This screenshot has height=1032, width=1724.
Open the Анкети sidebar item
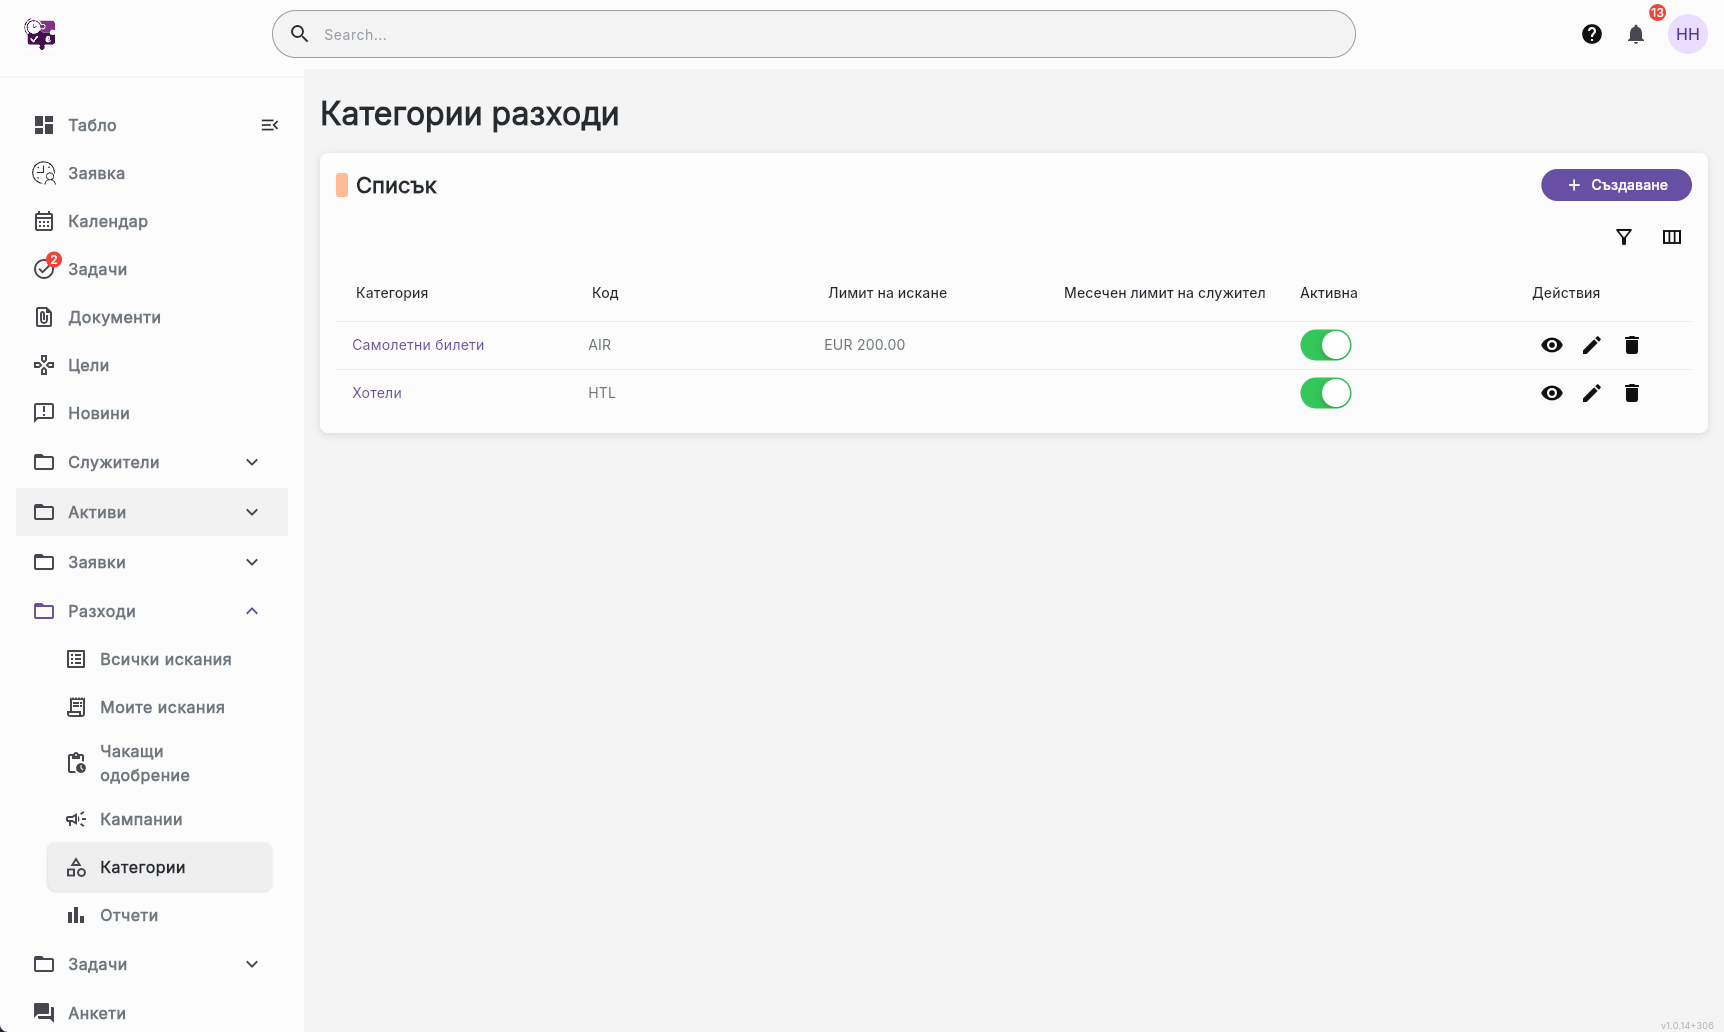[152, 1013]
